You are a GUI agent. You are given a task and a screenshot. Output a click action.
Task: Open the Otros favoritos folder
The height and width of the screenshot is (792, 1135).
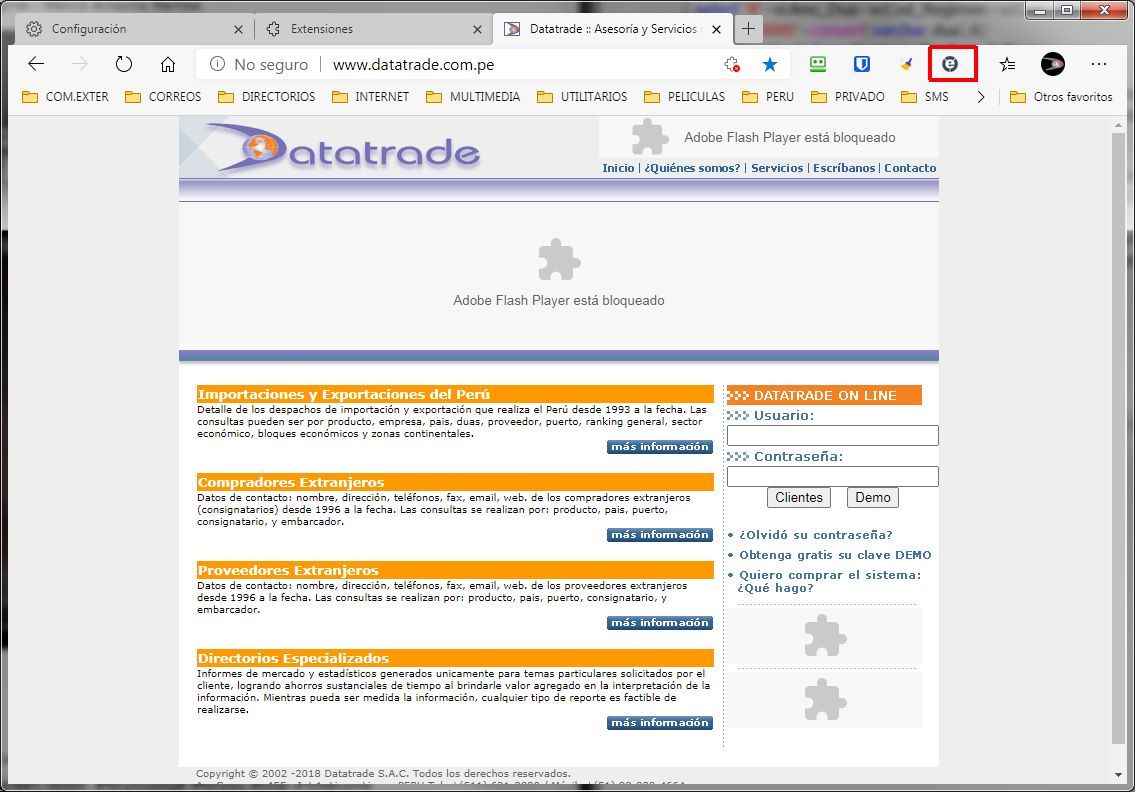pyautogui.click(x=1061, y=97)
